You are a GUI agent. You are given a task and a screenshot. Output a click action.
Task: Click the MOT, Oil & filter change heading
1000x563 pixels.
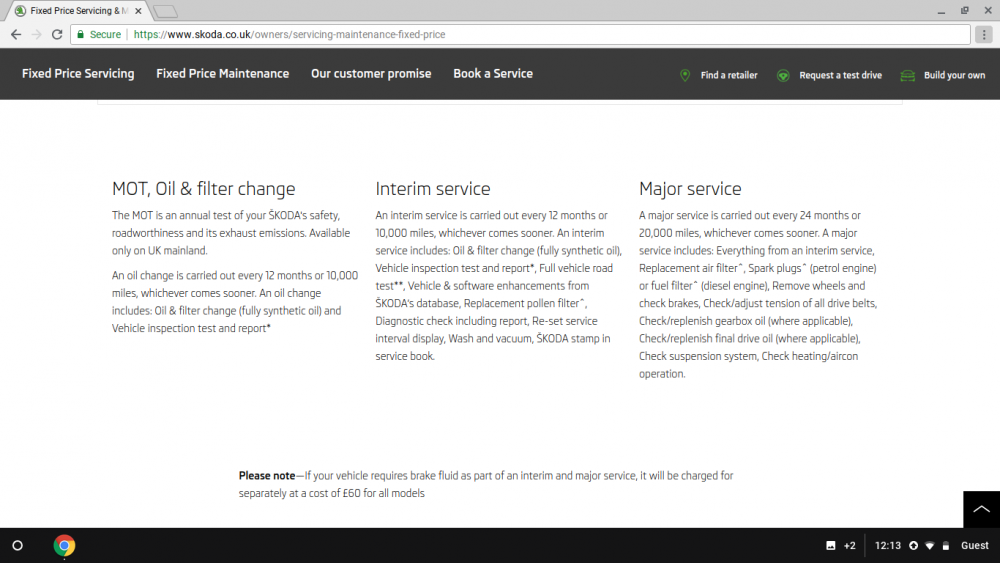[203, 189]
